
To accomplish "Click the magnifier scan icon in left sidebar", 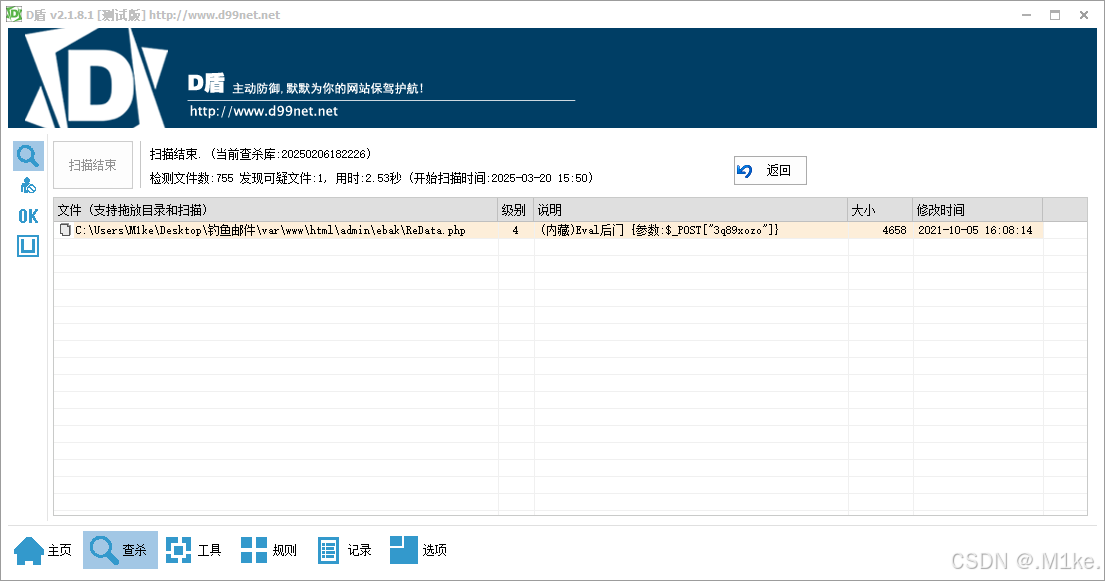I will coord(28,156).
